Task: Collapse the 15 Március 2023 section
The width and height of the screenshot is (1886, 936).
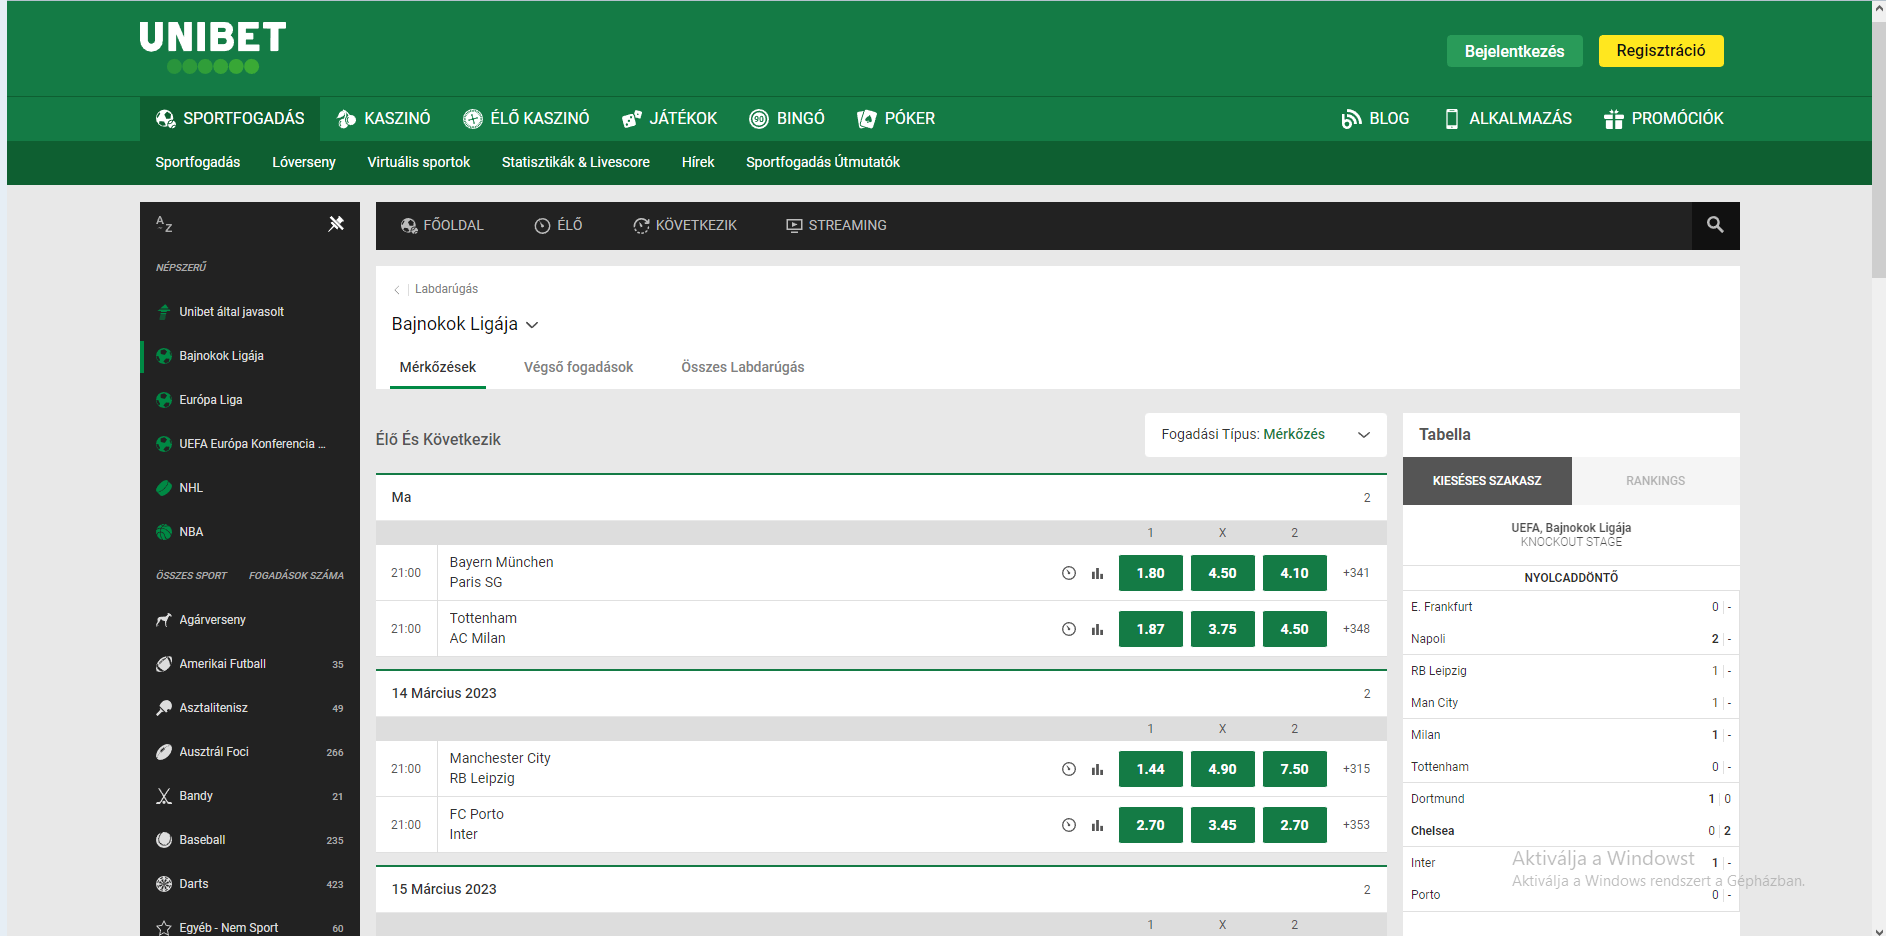Action: [x=881, y=889]
